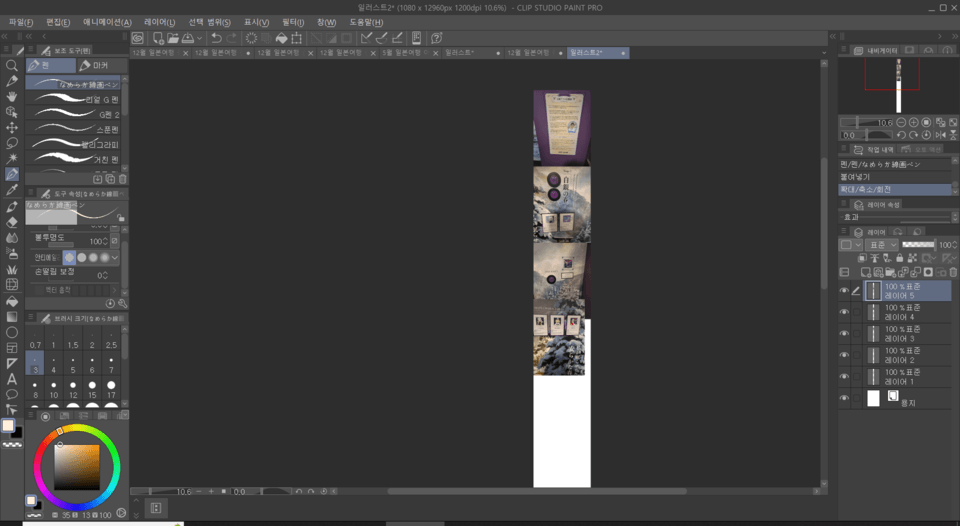Viewport: 960px width, 526px height.
Task: Hide layer 레이어 2 eye icon
Action: (x=844, y=355)
